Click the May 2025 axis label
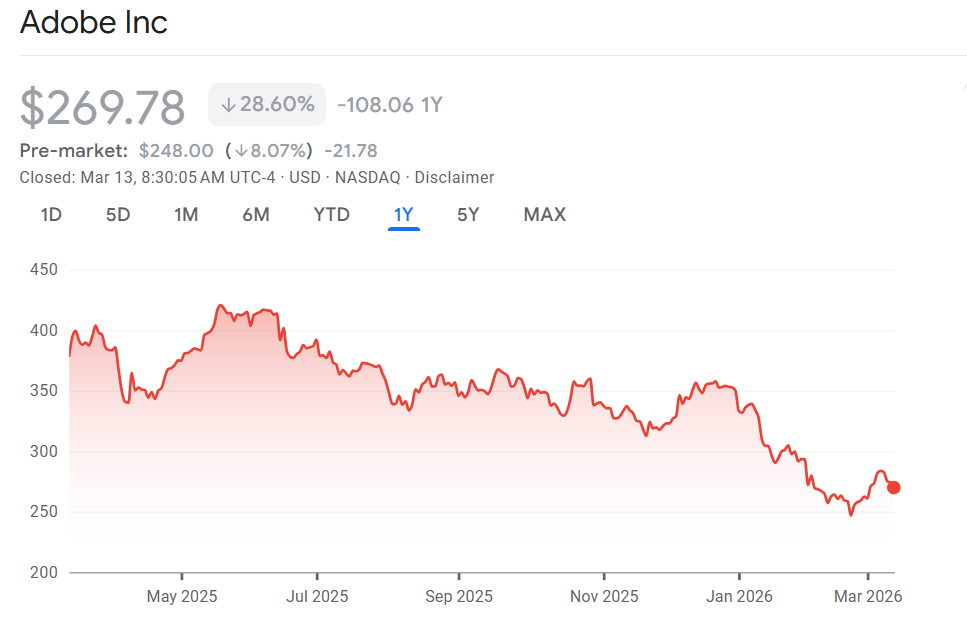This screenshot has width=967, height=621. [x=182, y=596]
